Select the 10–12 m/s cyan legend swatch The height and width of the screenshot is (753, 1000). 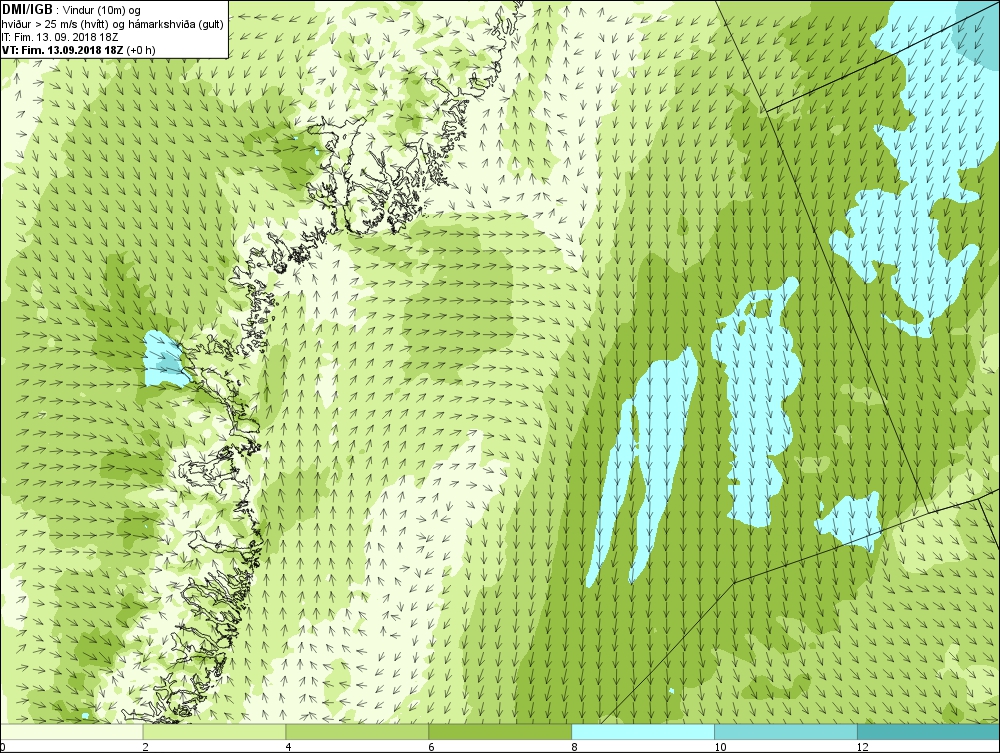786,731
